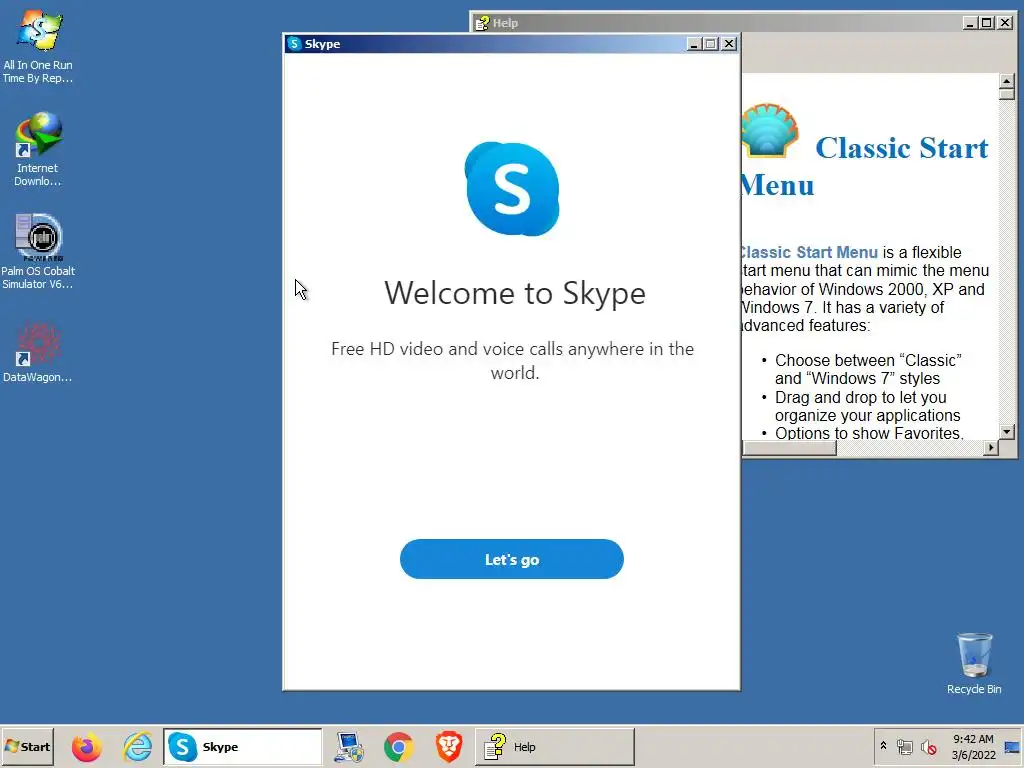The width and height of the screenshot is (1024, 768).
Task: Click the Skype logo in welcome screen
Action: pyautogui.click(x=512, y=189)
